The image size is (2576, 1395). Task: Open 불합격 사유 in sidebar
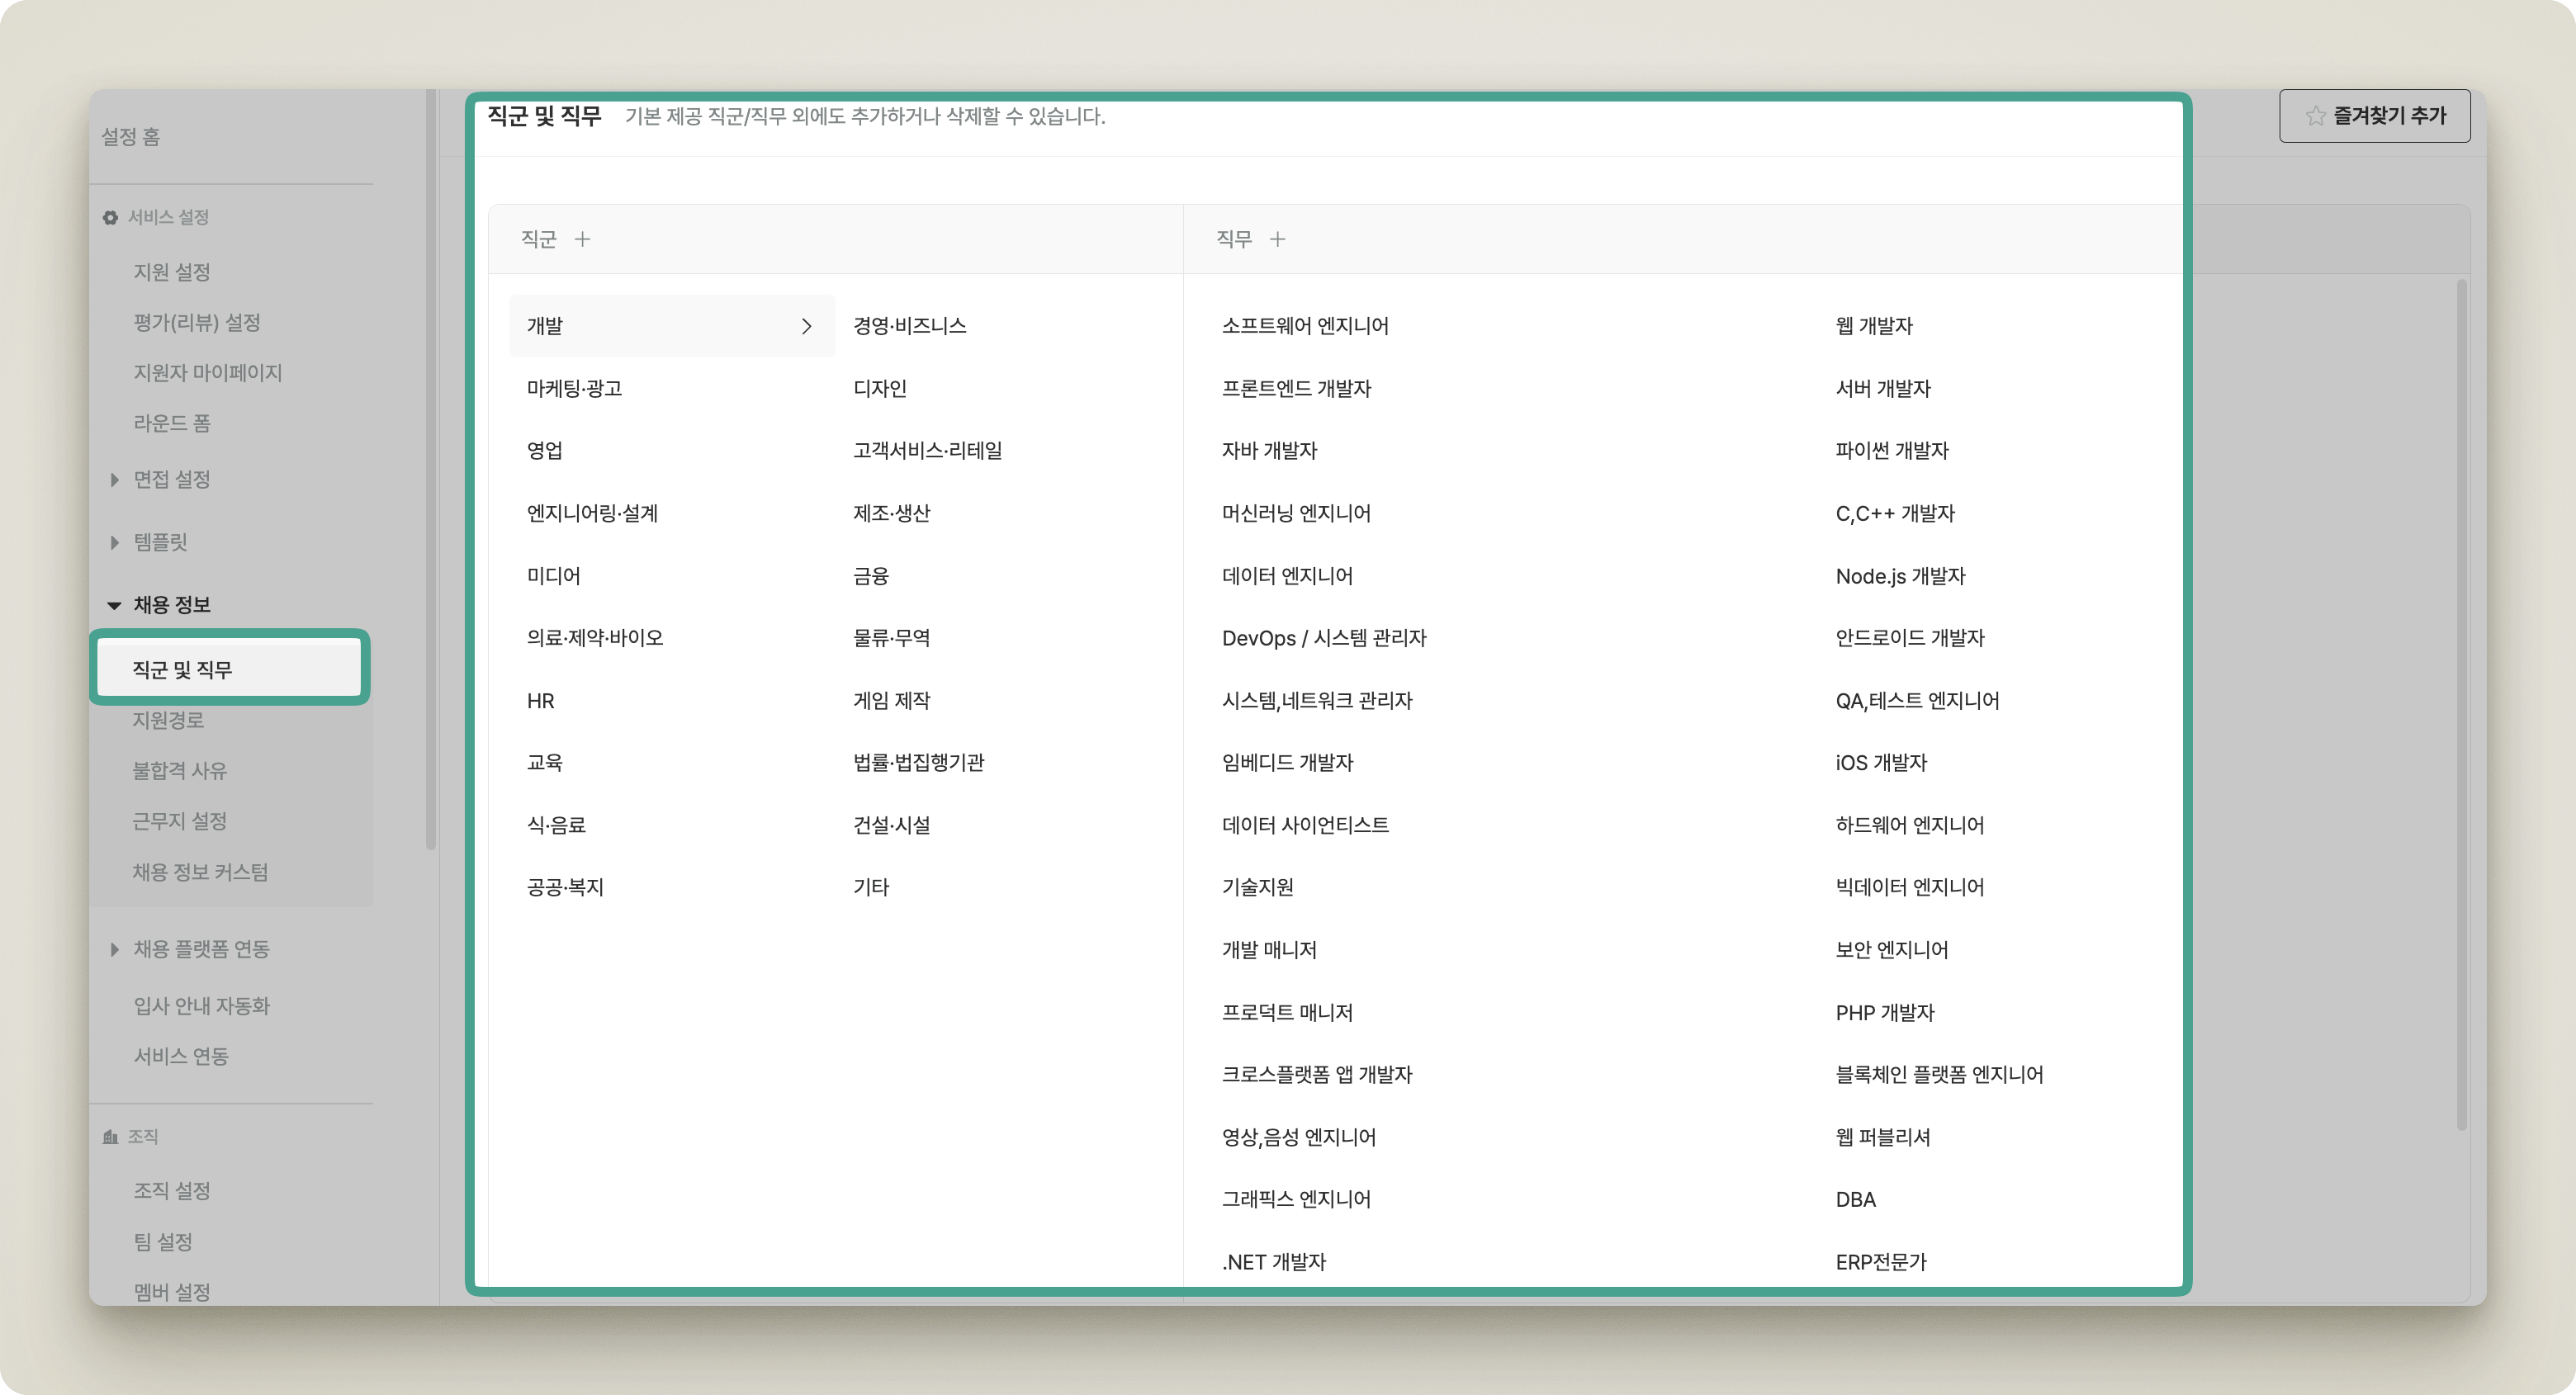click(x=180, y=771)
